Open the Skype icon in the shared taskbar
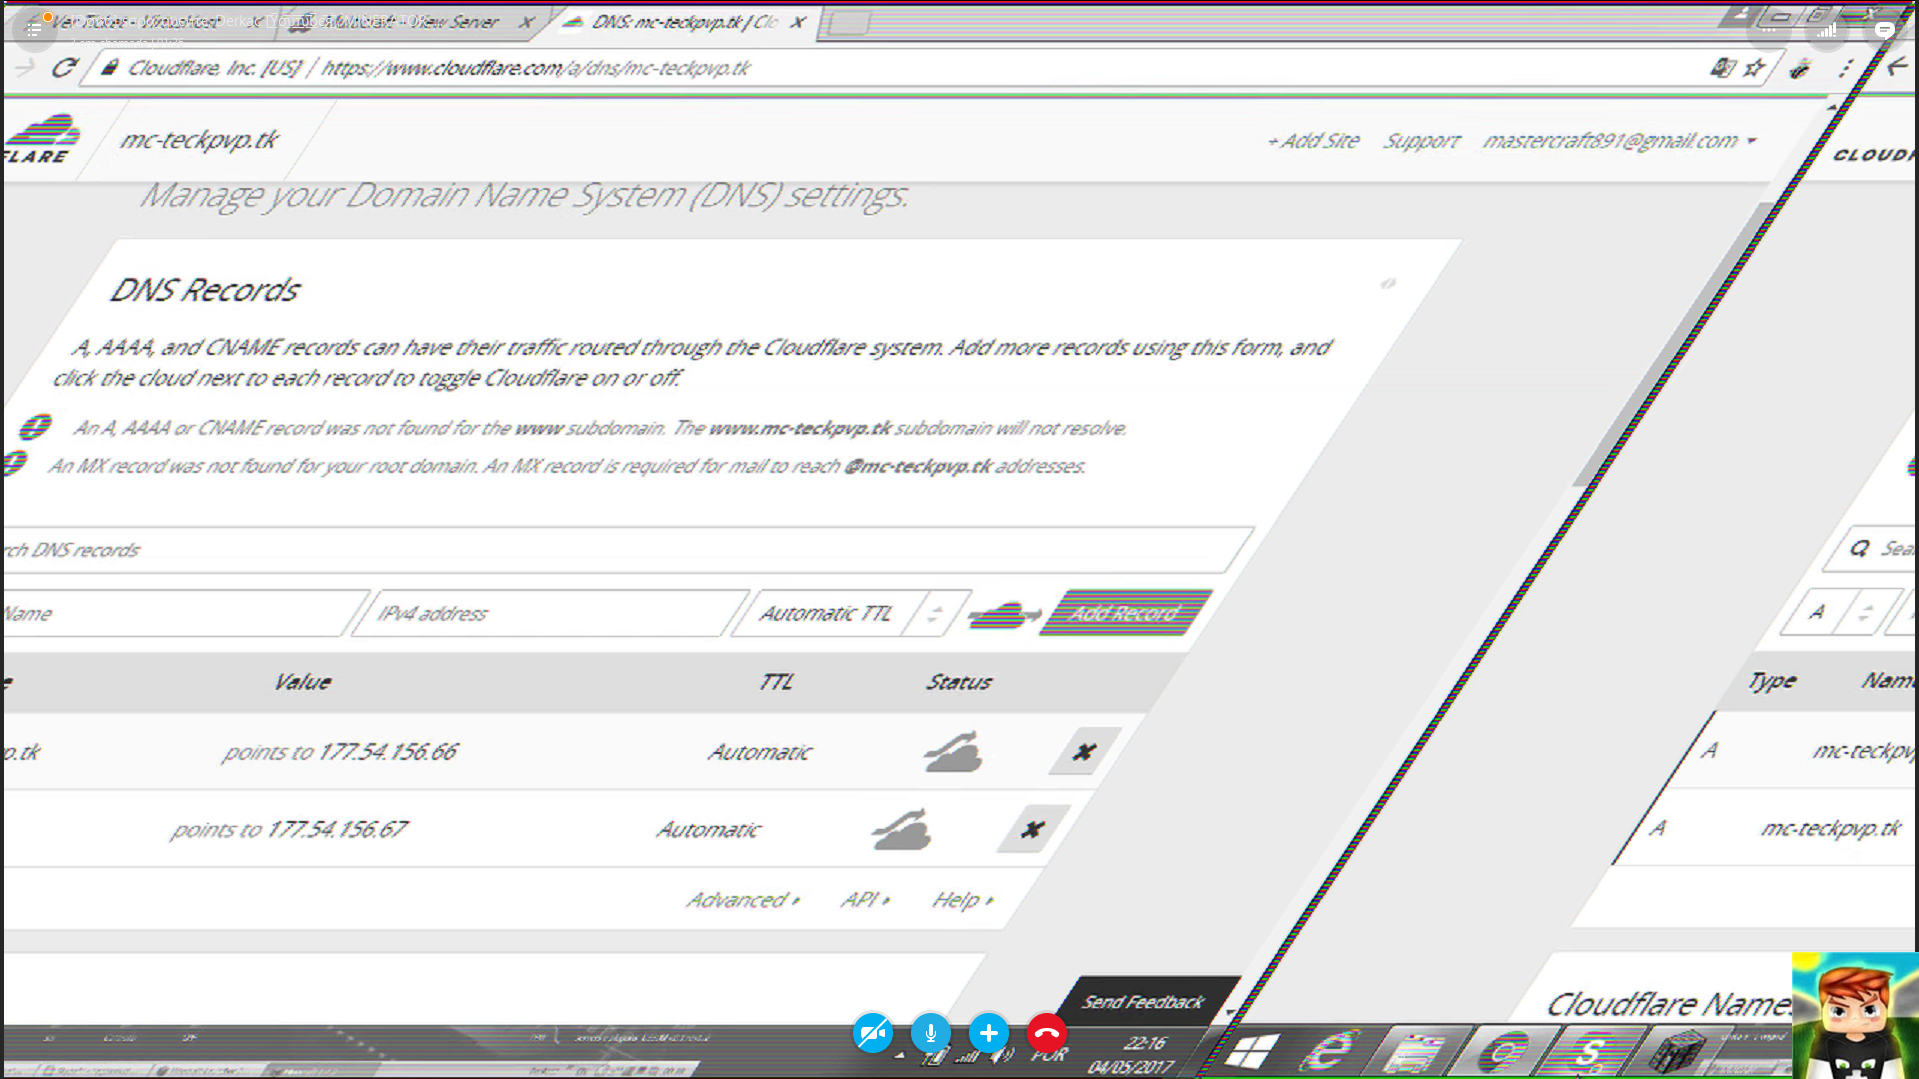The height and width of the screenshot is (1079, 1919). (1590, 1053)
